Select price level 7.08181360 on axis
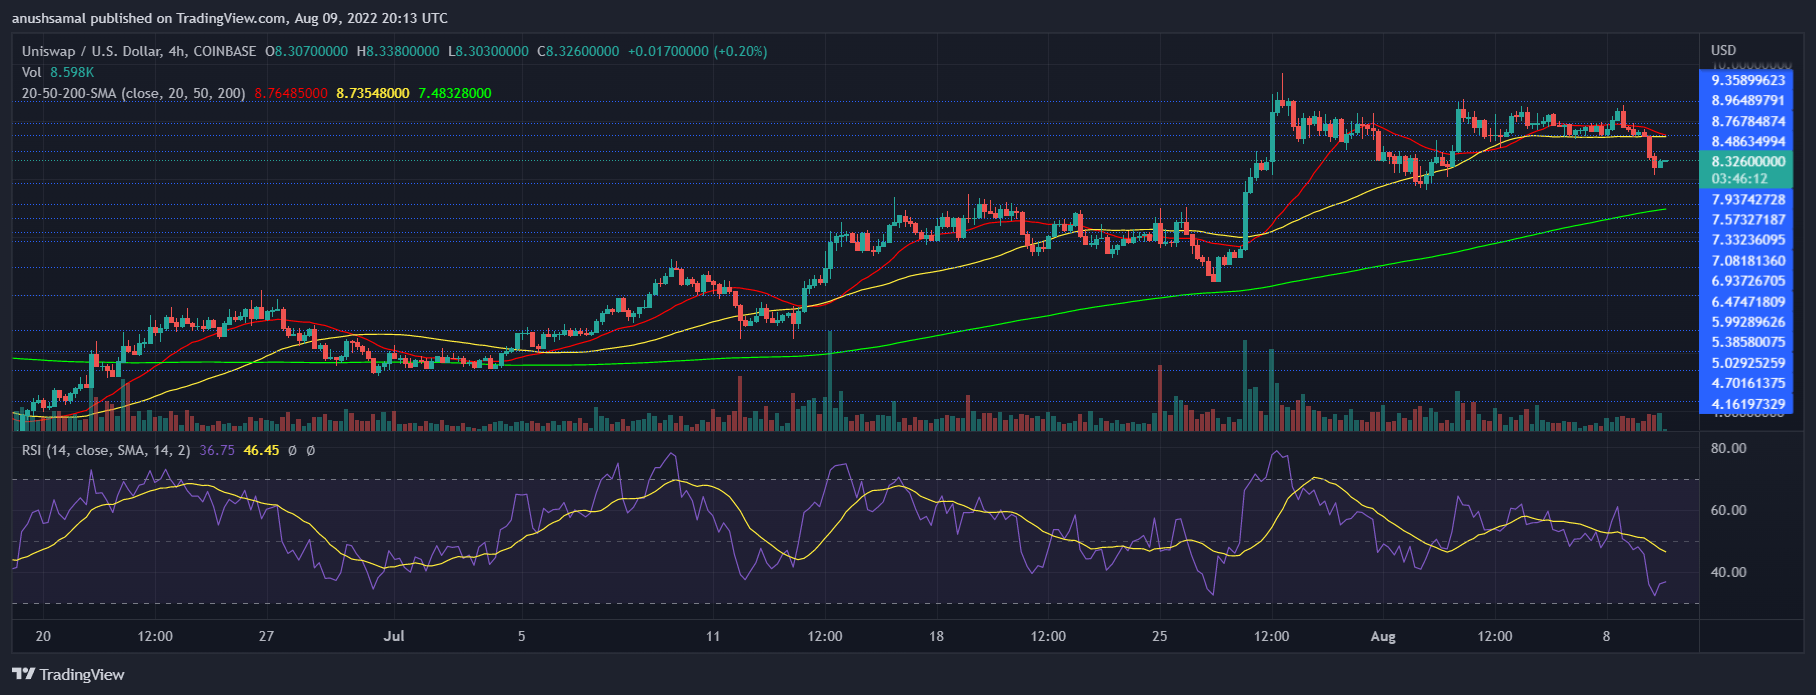 tap(1748, 261)
